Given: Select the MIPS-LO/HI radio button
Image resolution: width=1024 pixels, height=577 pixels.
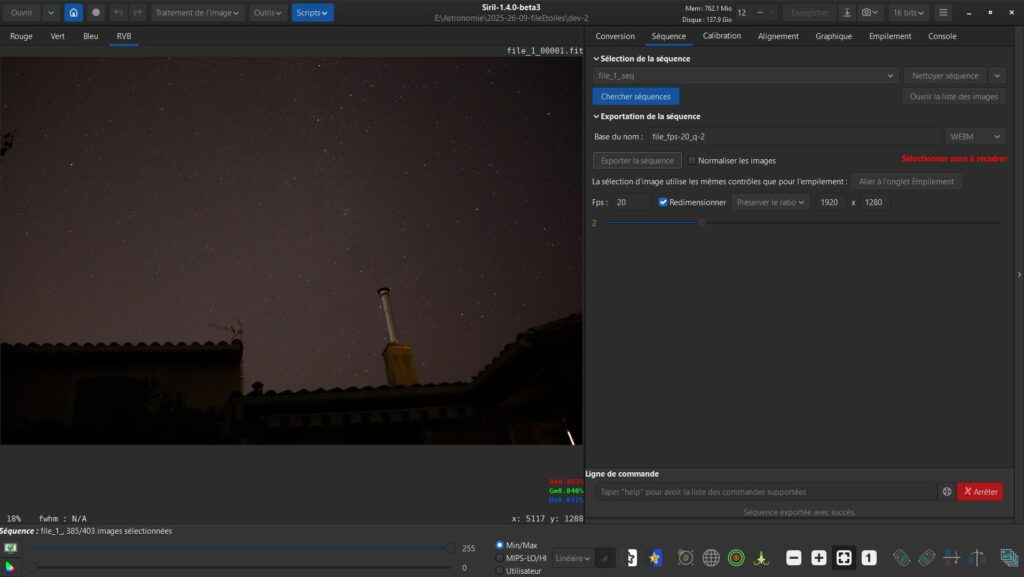Looking at the screenshot, I should (x=500, y=558).
